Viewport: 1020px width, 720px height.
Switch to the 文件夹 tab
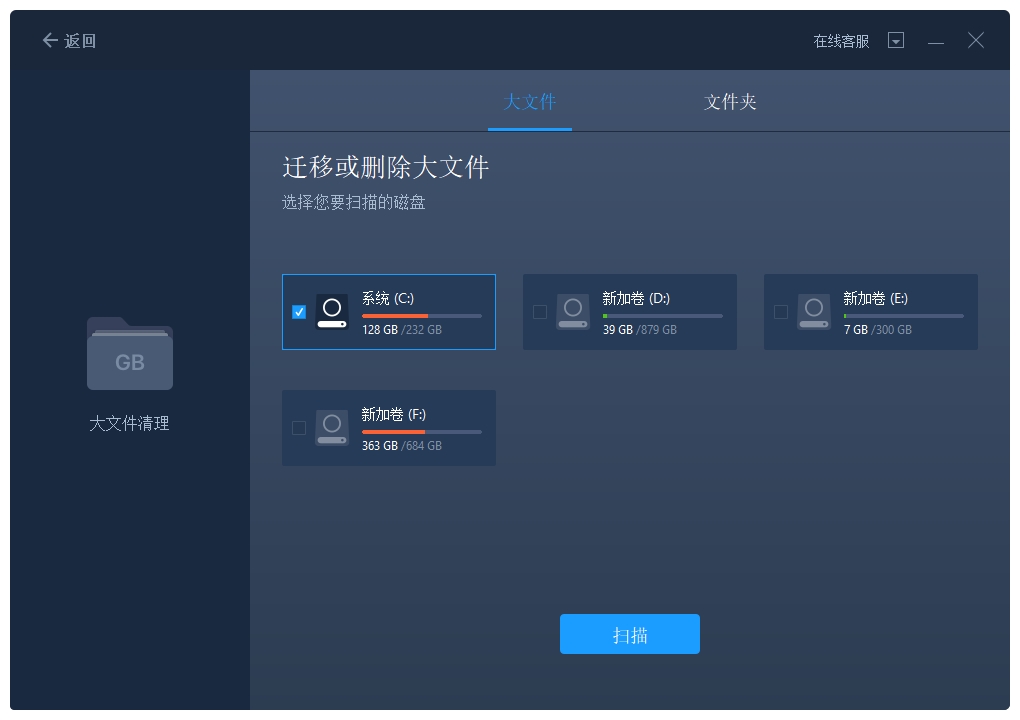[x=730, y=102]
